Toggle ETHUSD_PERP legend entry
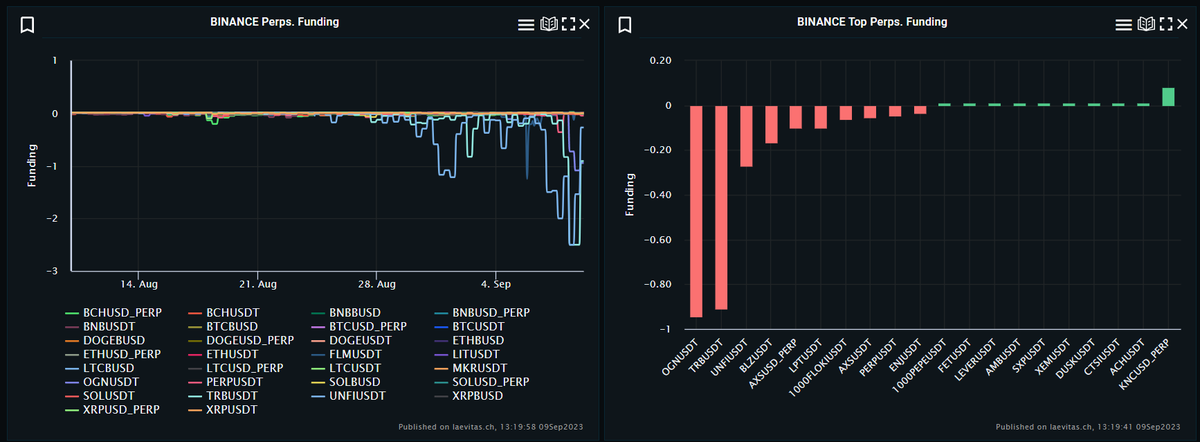 tap(111, 354)
